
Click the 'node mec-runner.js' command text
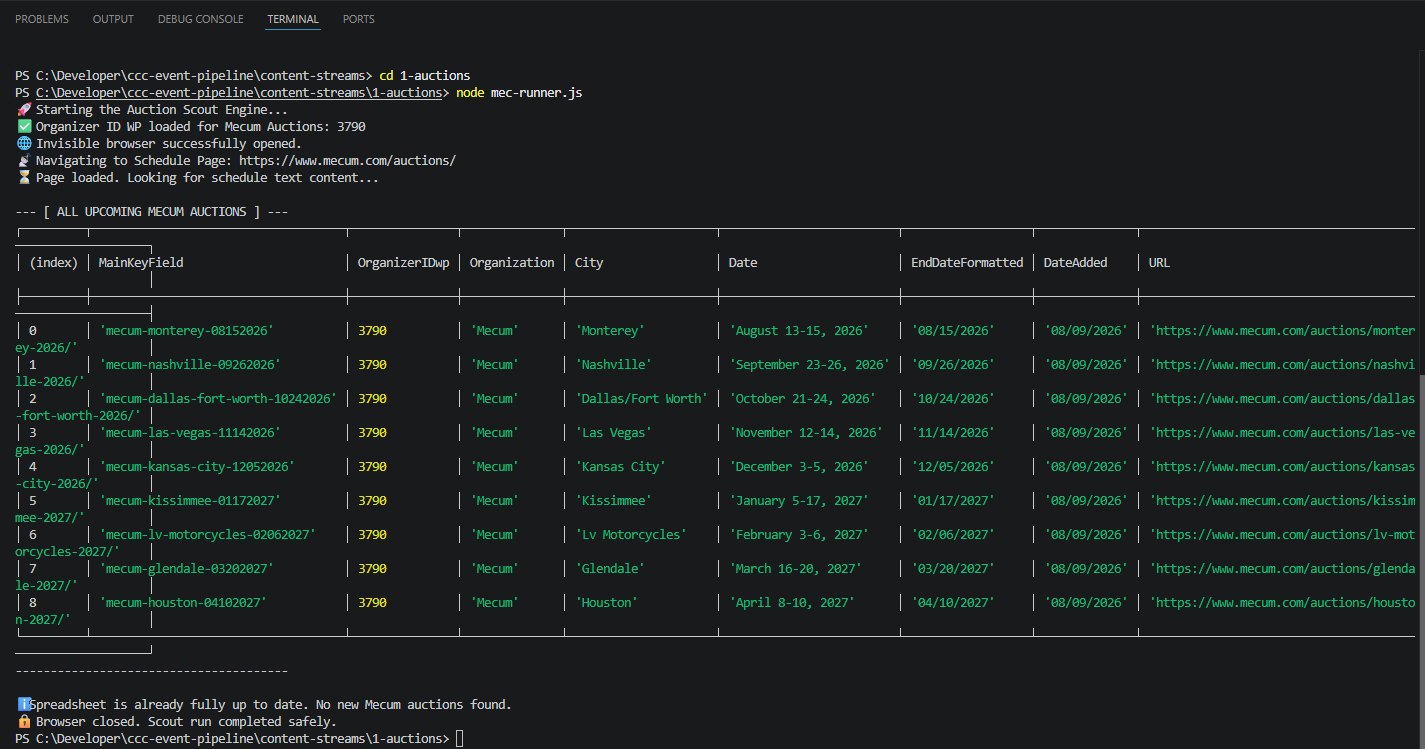[519, 93]
